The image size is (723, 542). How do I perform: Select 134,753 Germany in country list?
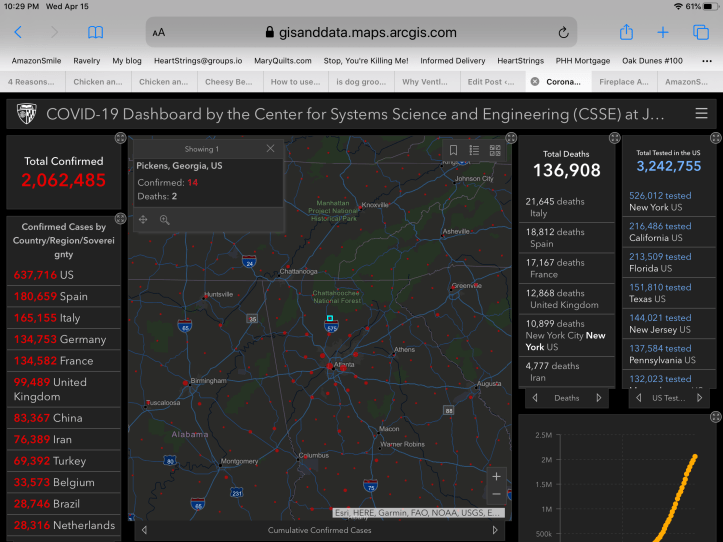[64, 339]
